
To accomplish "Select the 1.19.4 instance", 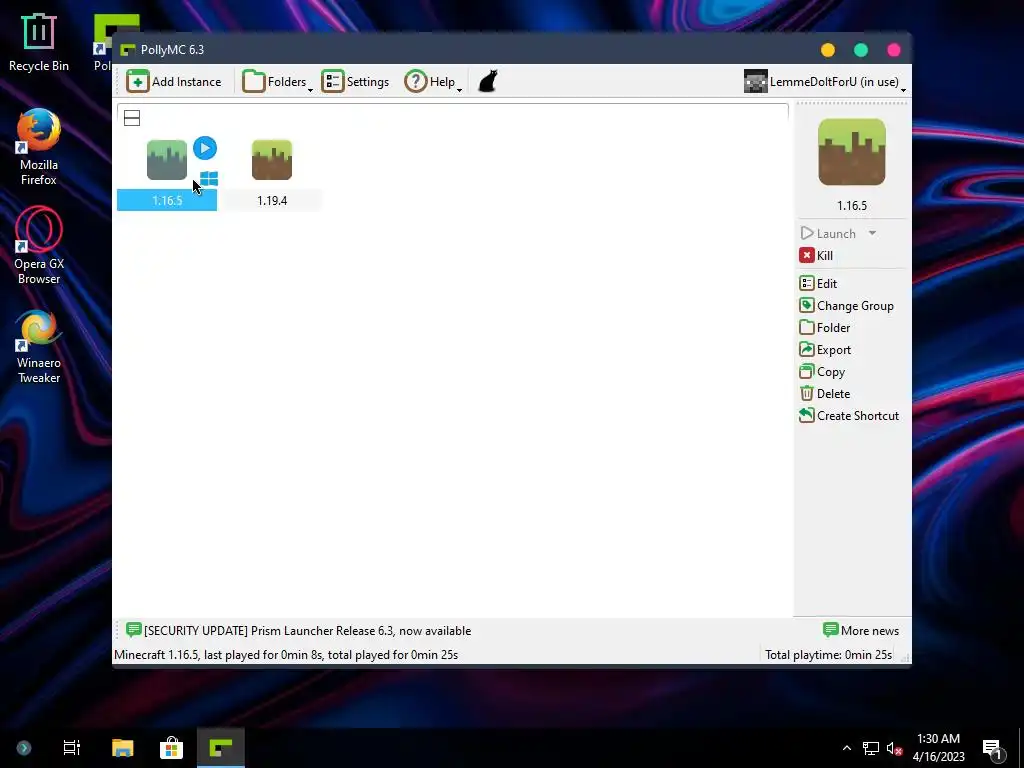I will 272,174.
